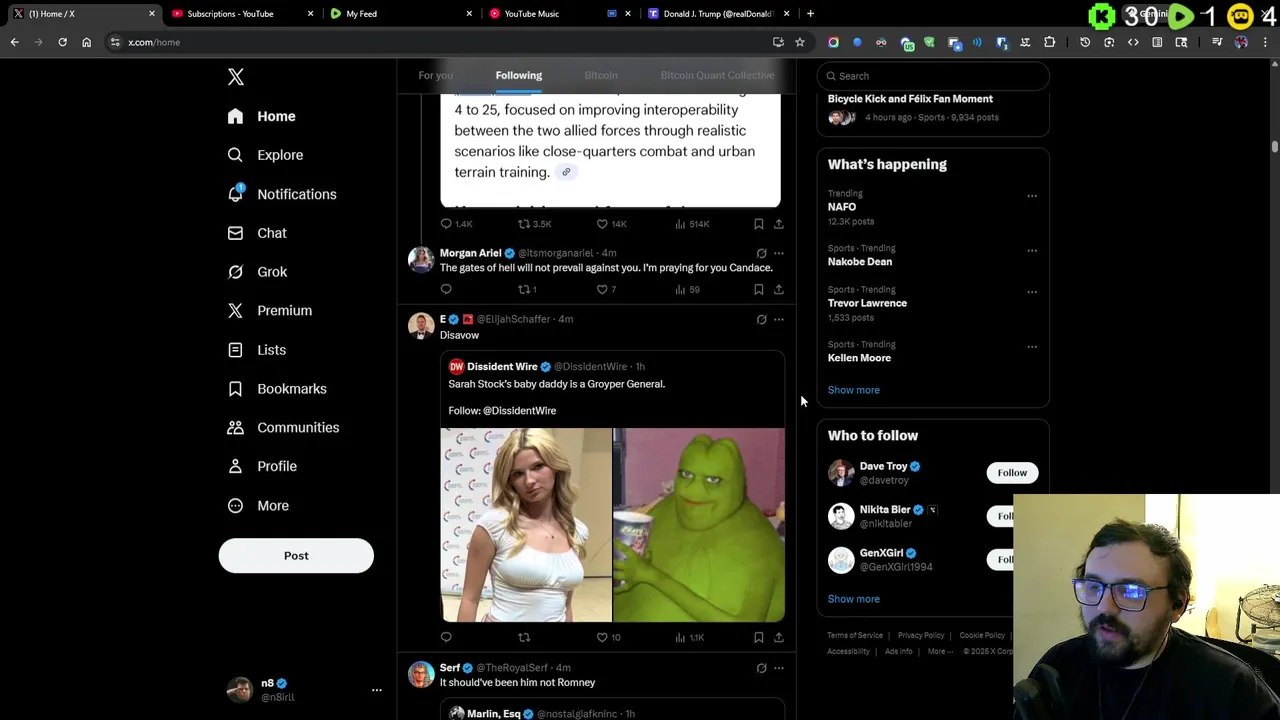The height and width of the screenshot is (720, 1280).
Task: Follow Dave Troy
Action: click(x=1012, y=473)
